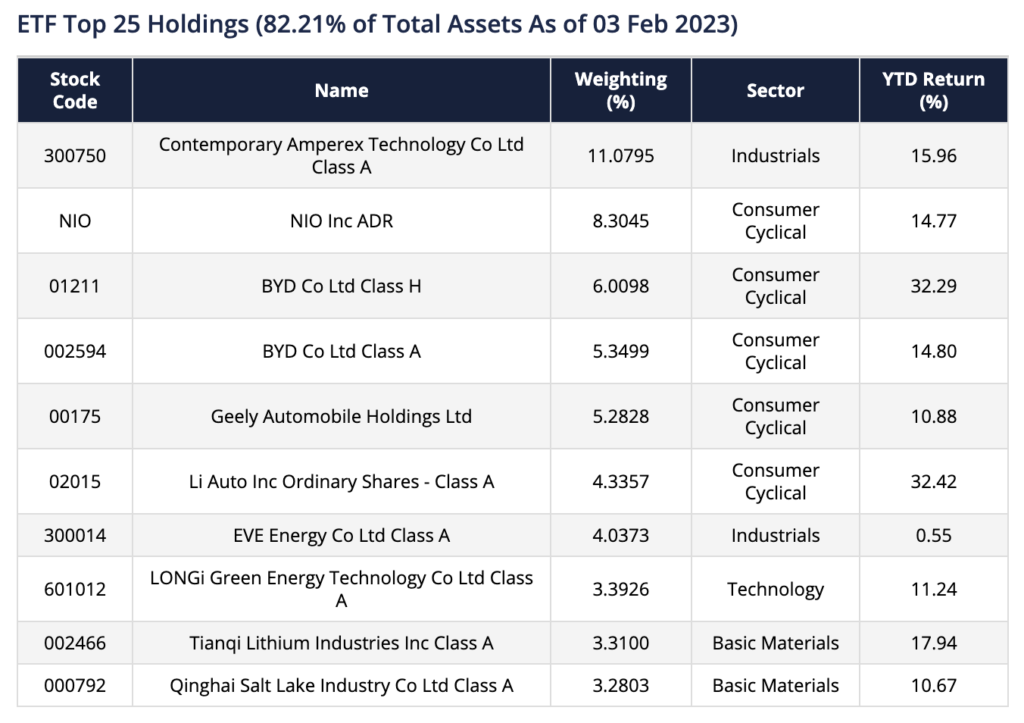1024x723 pixels.
Task: Click Contemporary Amperex Technology Co Ltd Class A
Action: coord(342,155)
